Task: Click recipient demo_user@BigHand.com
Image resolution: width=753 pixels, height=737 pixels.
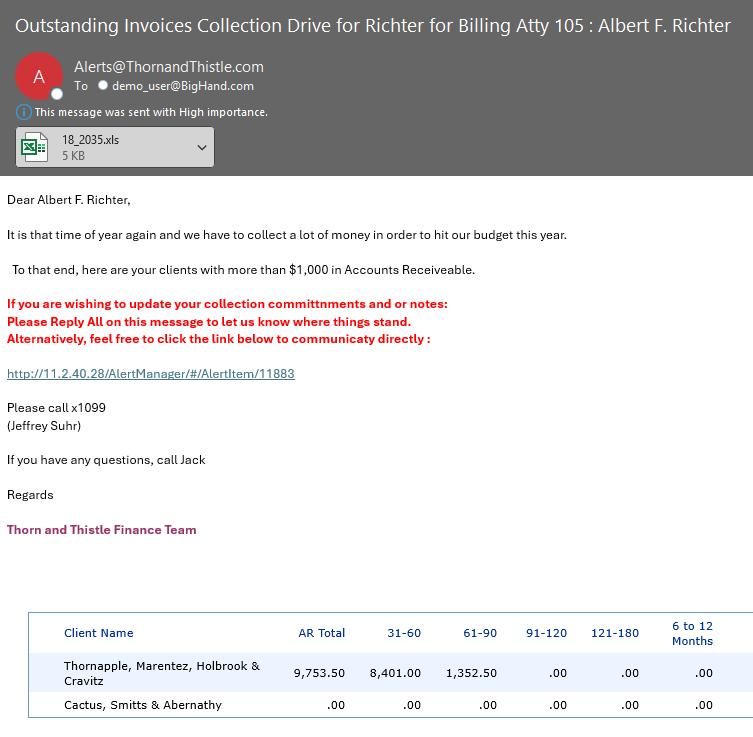Action: click(x=182, y=86)
